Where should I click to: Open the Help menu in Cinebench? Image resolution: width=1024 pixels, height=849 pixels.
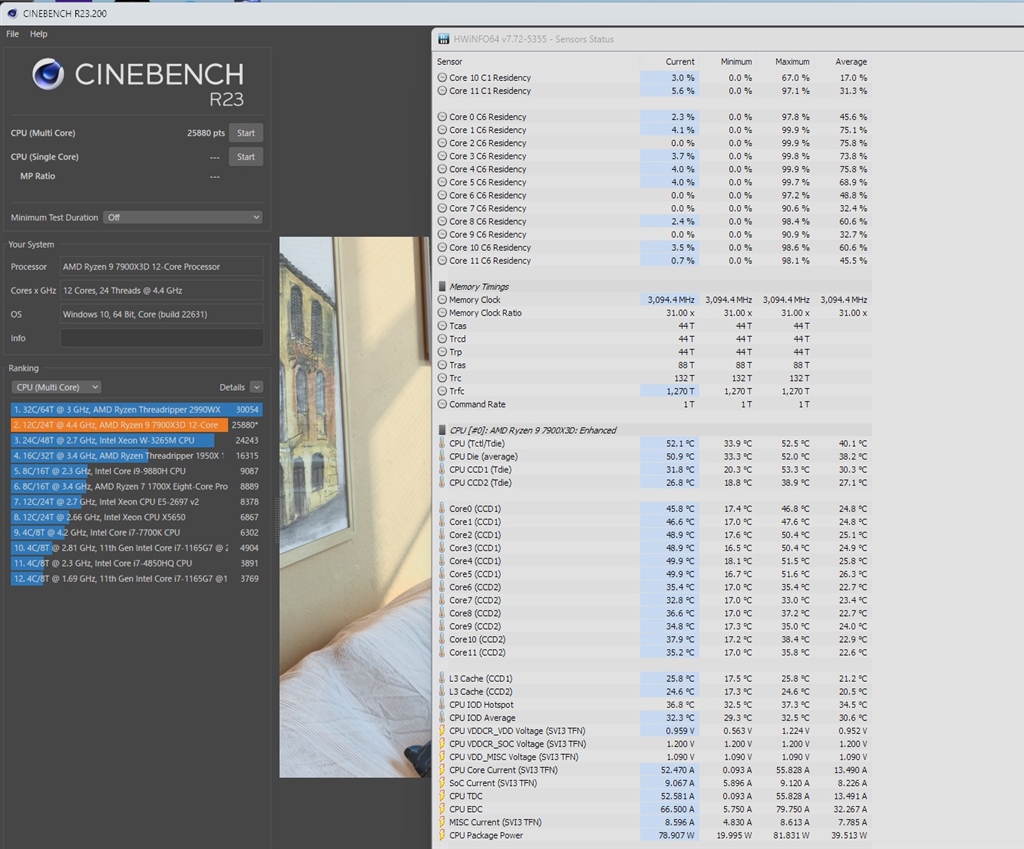coord(39,34)
